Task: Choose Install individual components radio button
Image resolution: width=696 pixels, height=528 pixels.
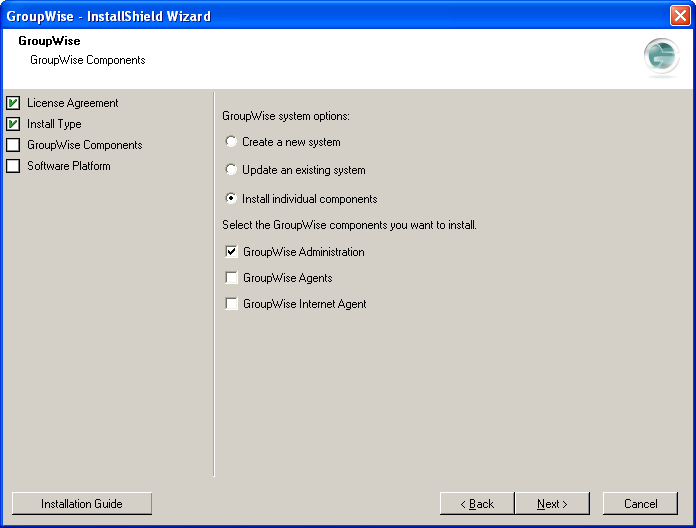Action: pos(231,198)
